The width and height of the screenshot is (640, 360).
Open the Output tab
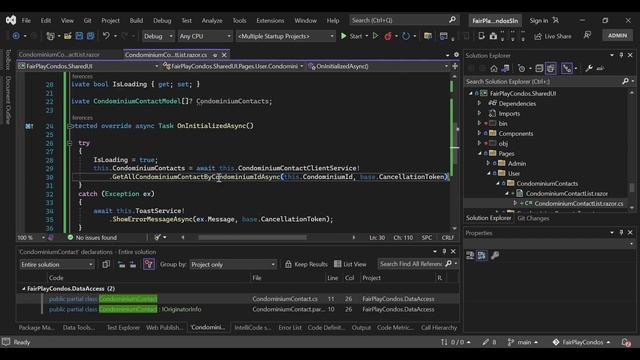361,327
